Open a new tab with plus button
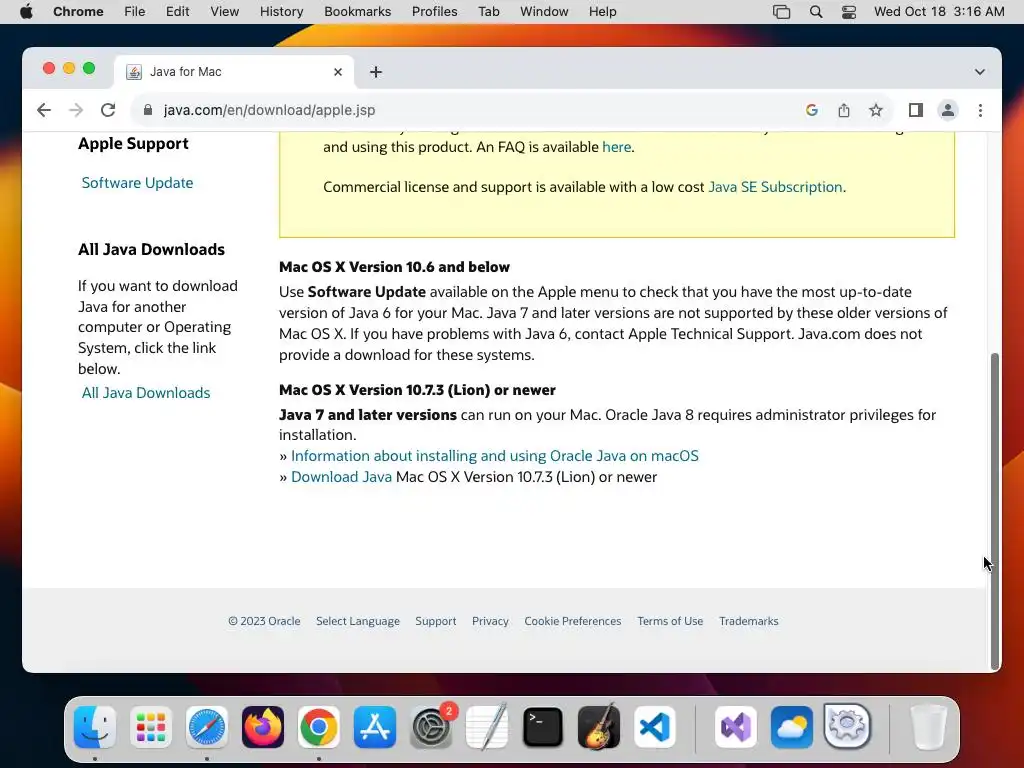 coord(376,72)
